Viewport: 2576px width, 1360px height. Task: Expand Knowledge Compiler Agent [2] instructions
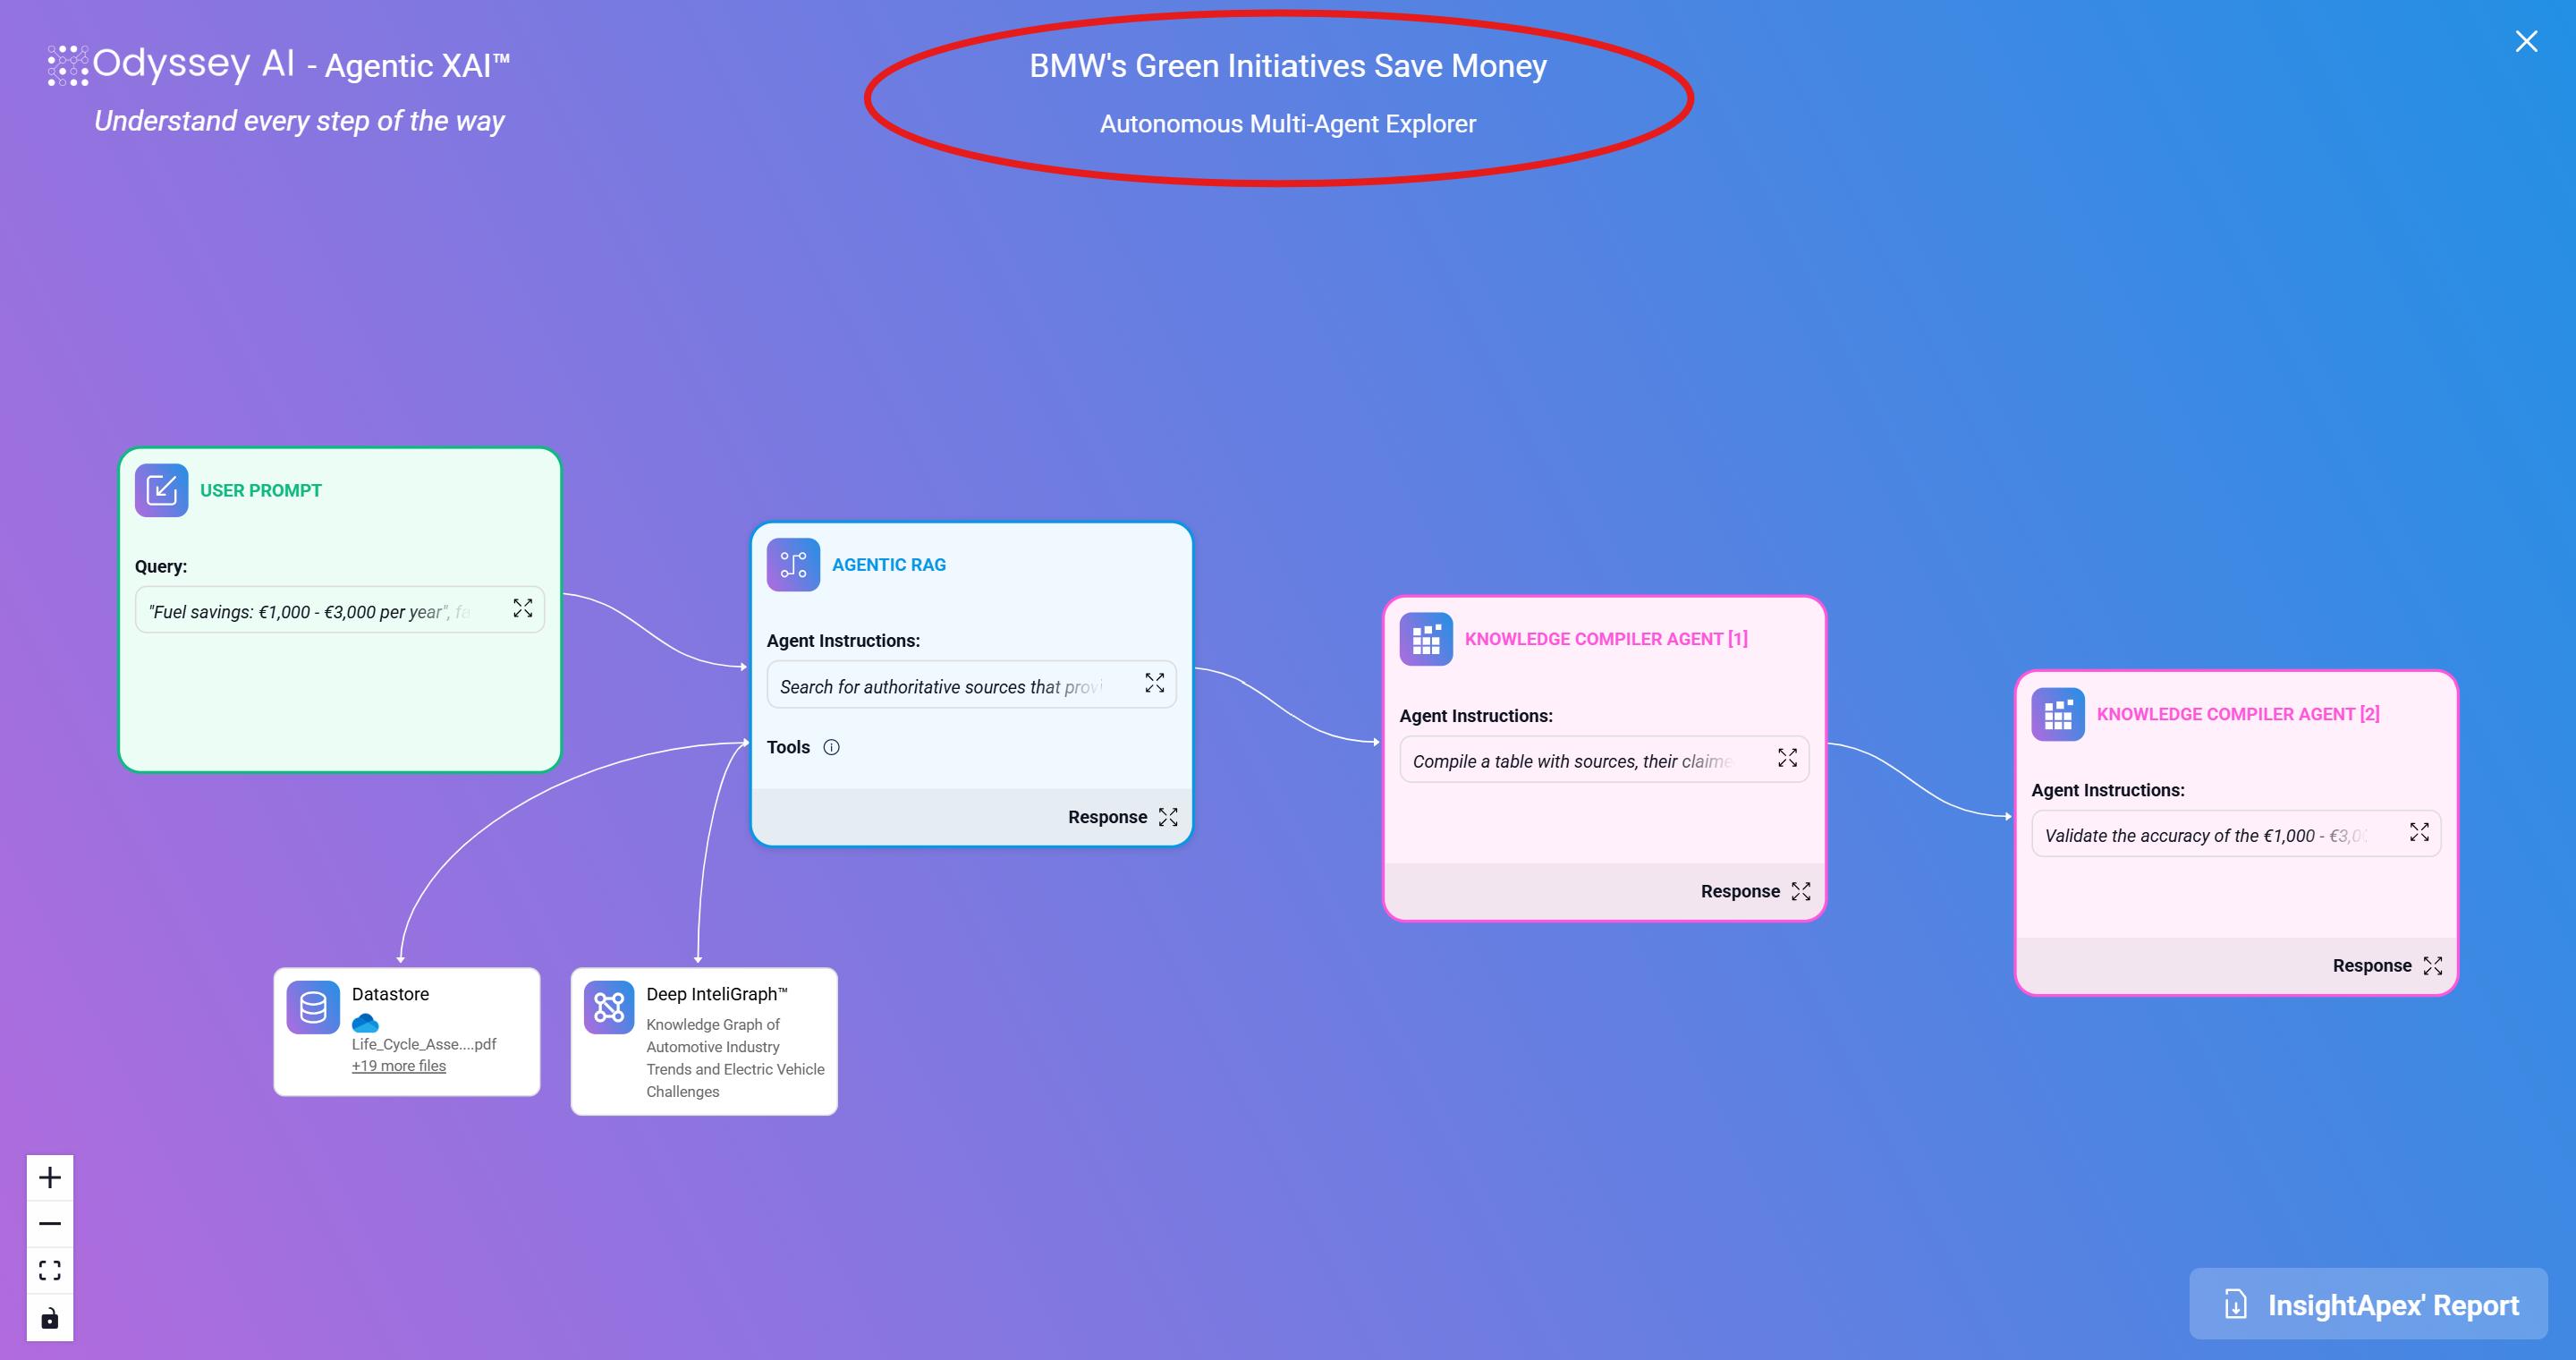tap(2419, 832)
